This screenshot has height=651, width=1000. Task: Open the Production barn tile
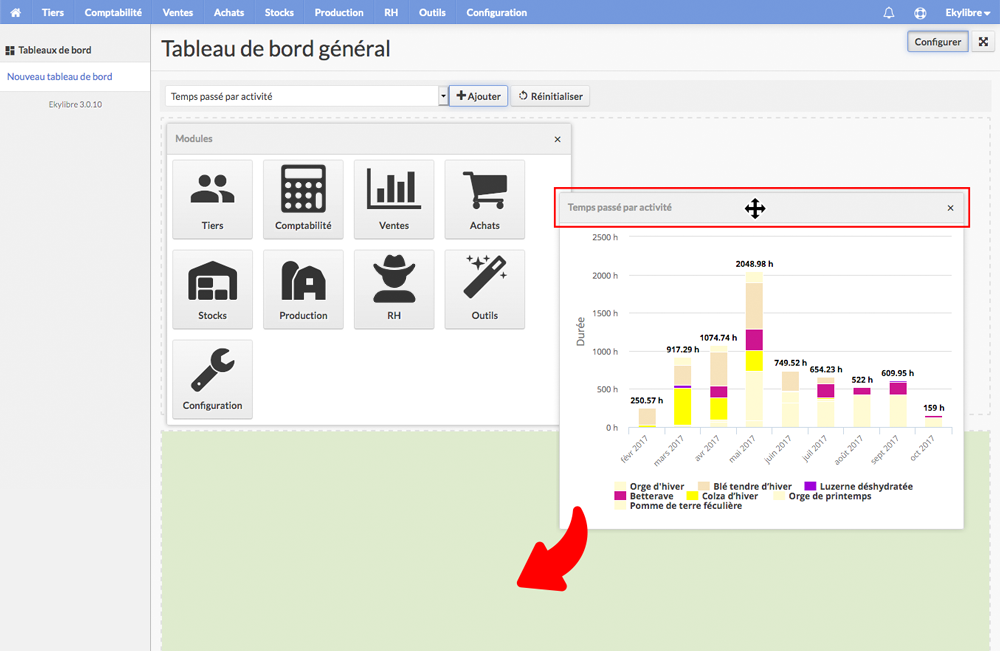point(303,289)
